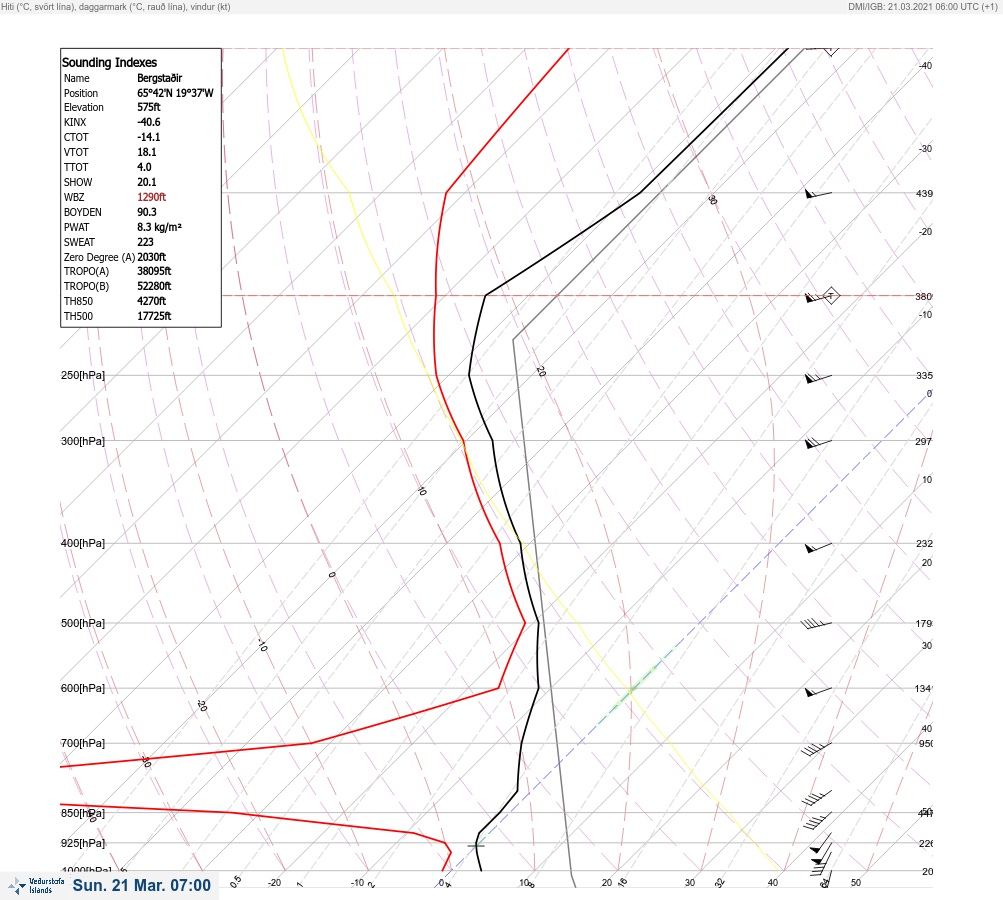Click the '600[hPa]' pressure label

click(x=83, y=688)
